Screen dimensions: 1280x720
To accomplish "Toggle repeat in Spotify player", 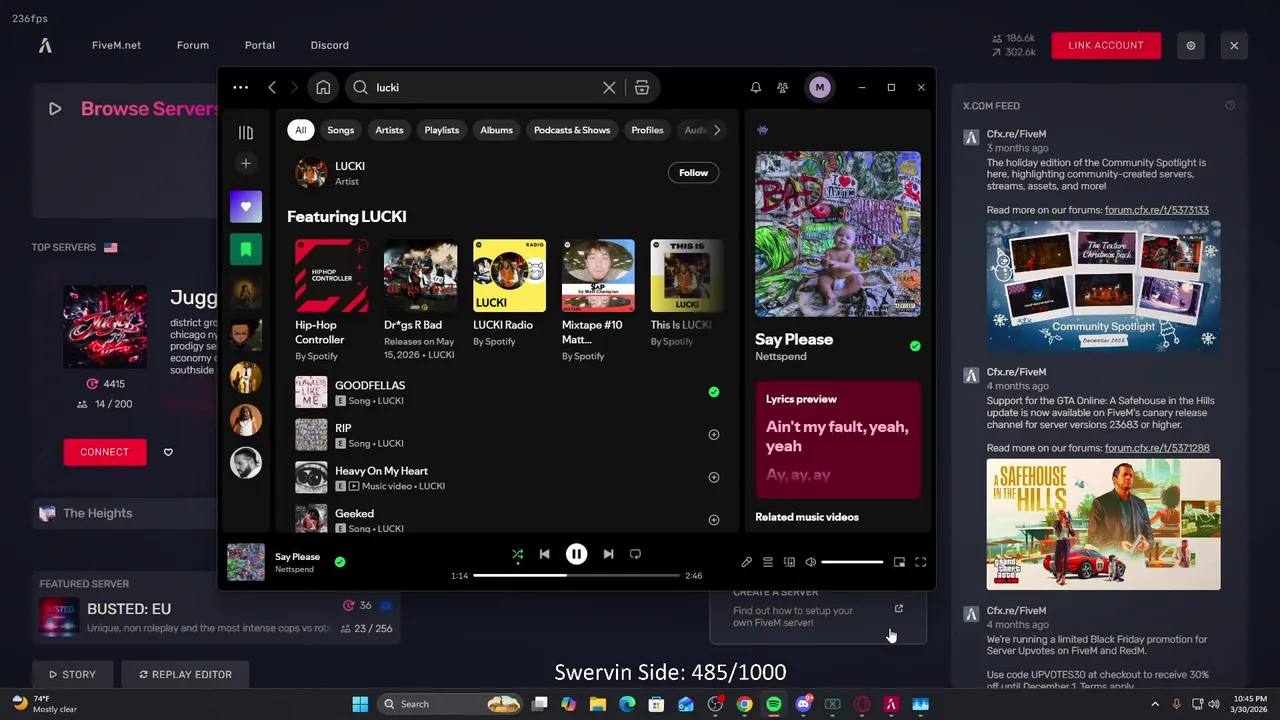I will [635, 554].
